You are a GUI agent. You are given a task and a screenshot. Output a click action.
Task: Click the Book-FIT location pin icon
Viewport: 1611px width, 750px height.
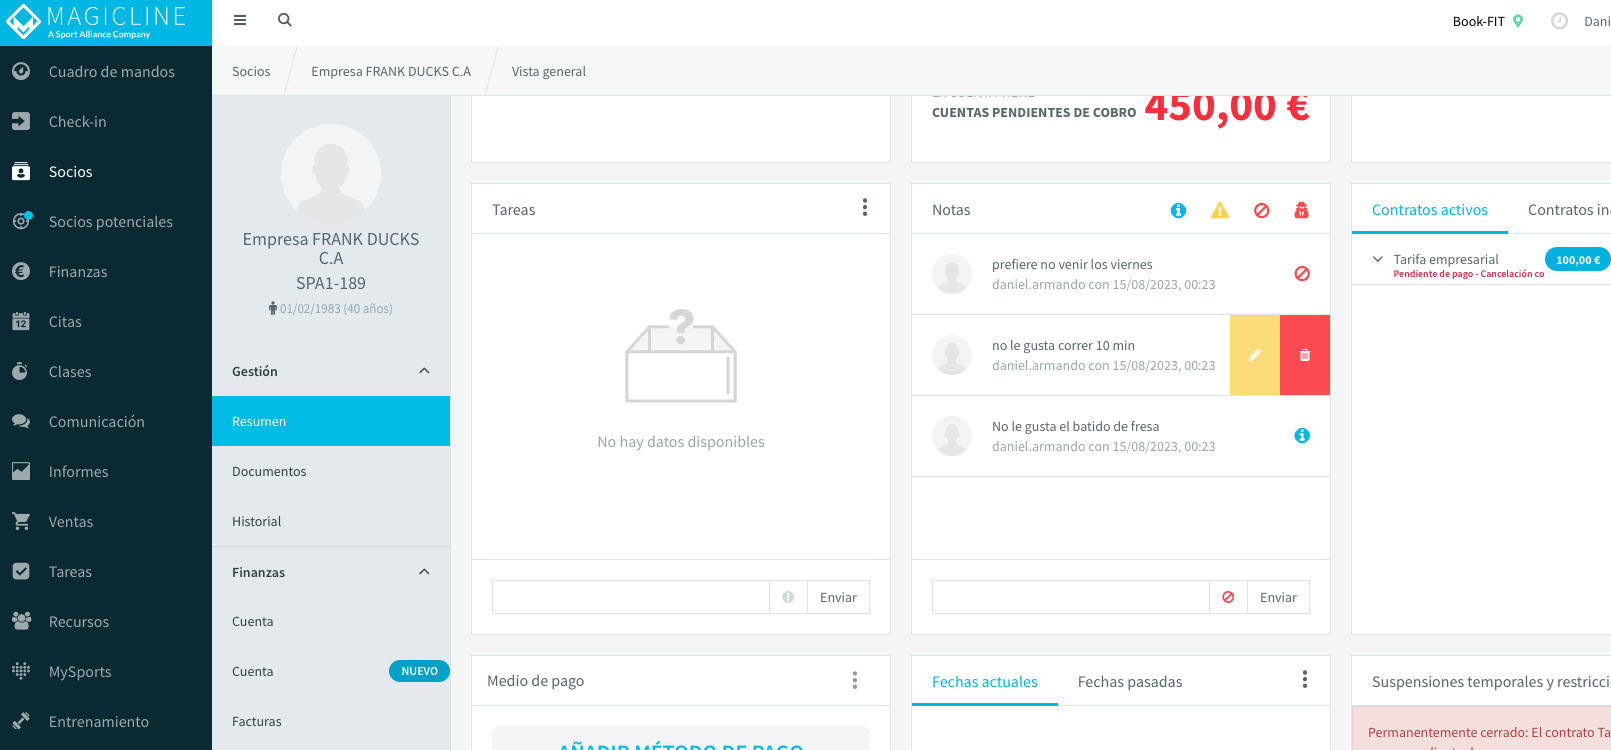1518,21
